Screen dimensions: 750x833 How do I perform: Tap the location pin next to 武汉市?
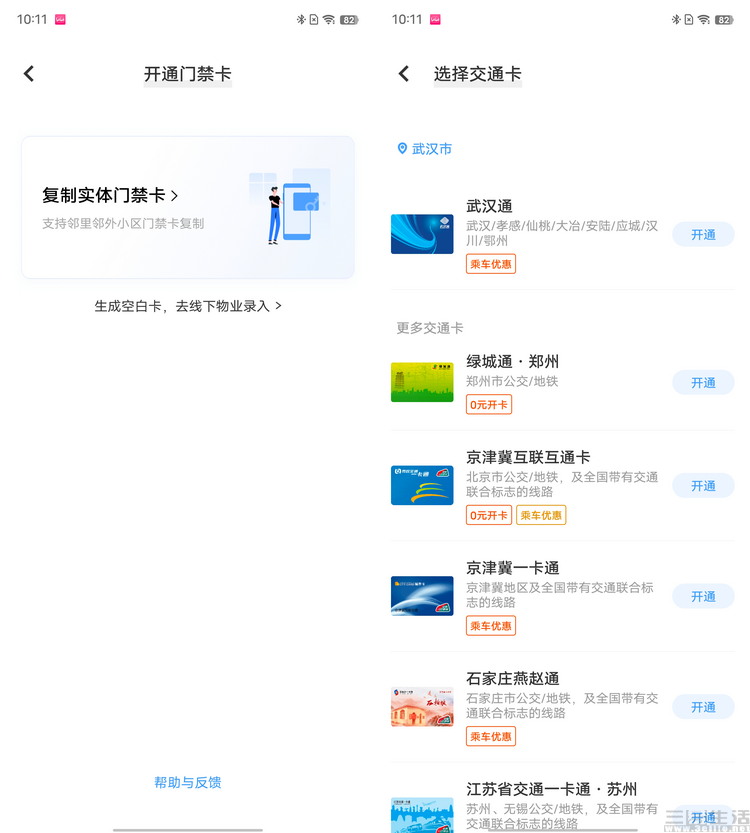[402, 148]
